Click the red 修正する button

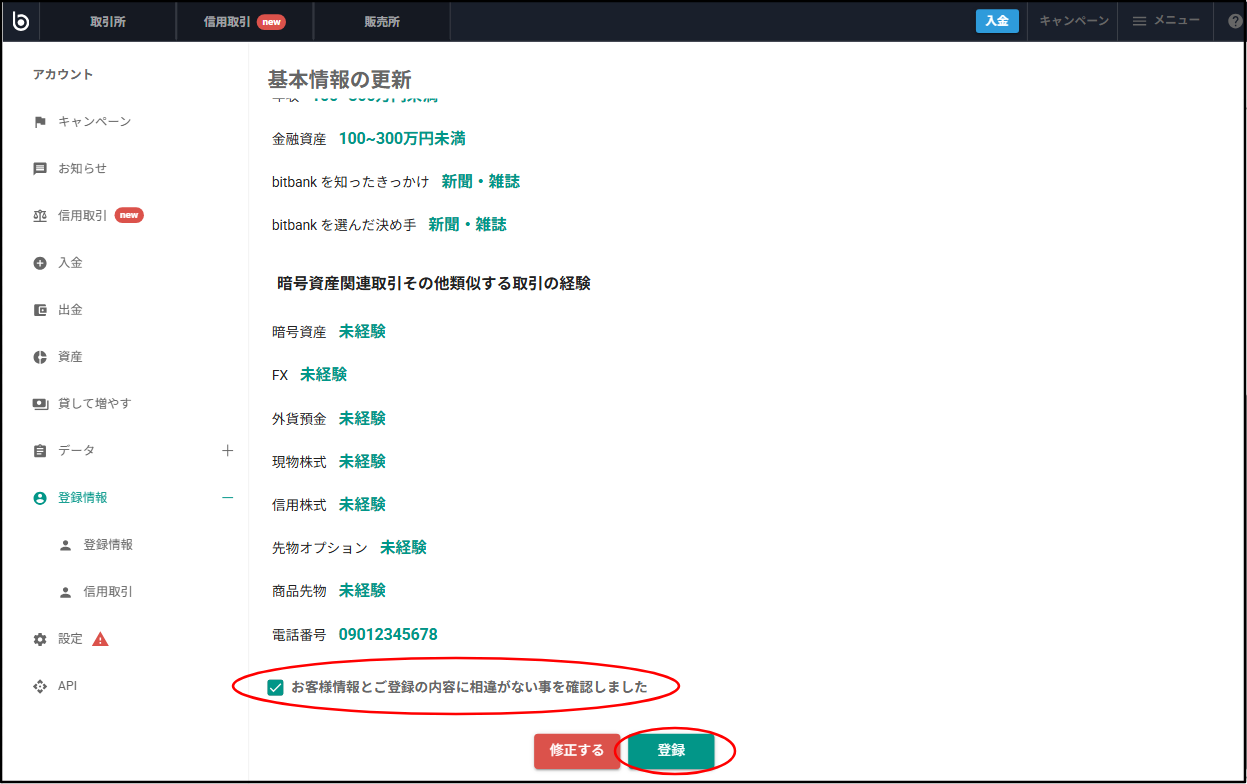pos(577,751)
